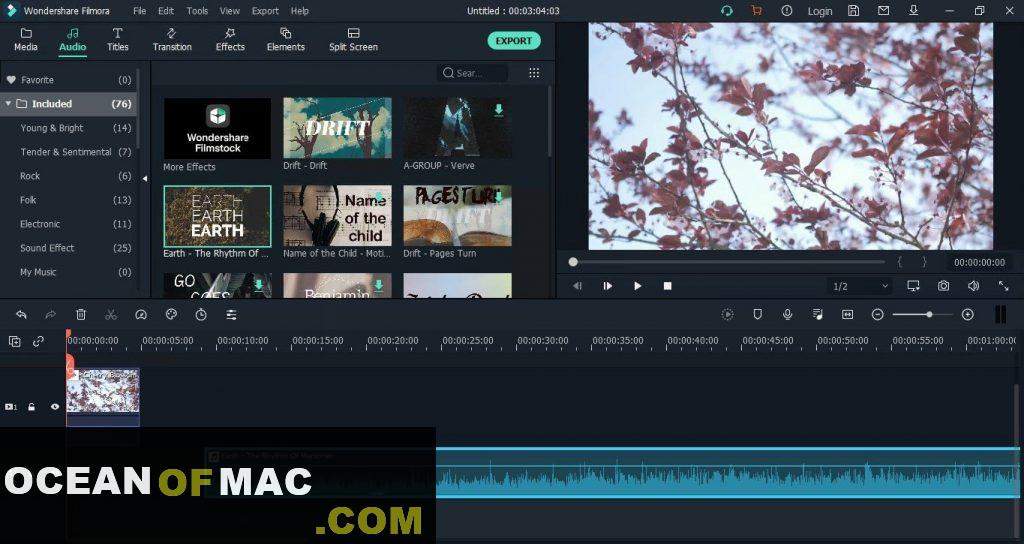Image resolution: width=1024 pixels, height=544 pixels.
Task: Open the Transition tab
Action: pyautogui.click(x=172, y=40)
